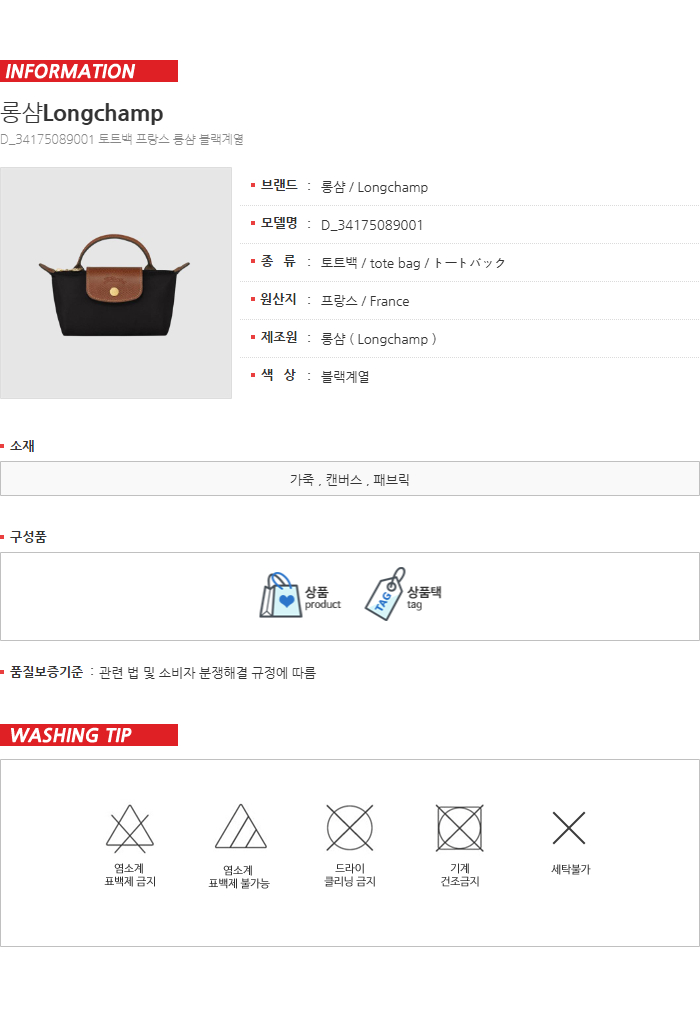Click the material box reading 가죽, 캔버스, 패브릭
This screenshot has width=700, height=1033.
(350, 479)
